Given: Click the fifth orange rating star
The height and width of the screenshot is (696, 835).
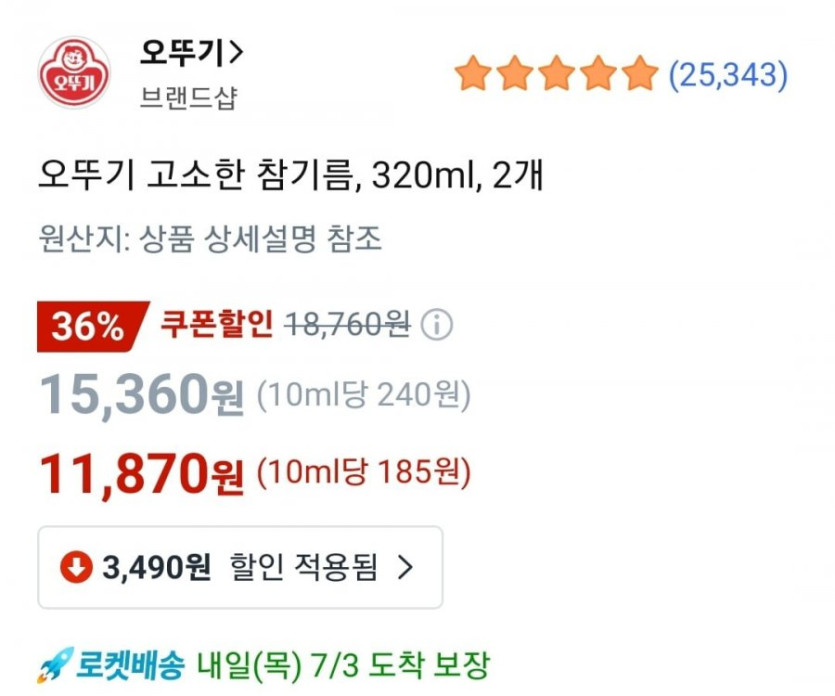Looking at the screenshot, I should click(638, 75).
